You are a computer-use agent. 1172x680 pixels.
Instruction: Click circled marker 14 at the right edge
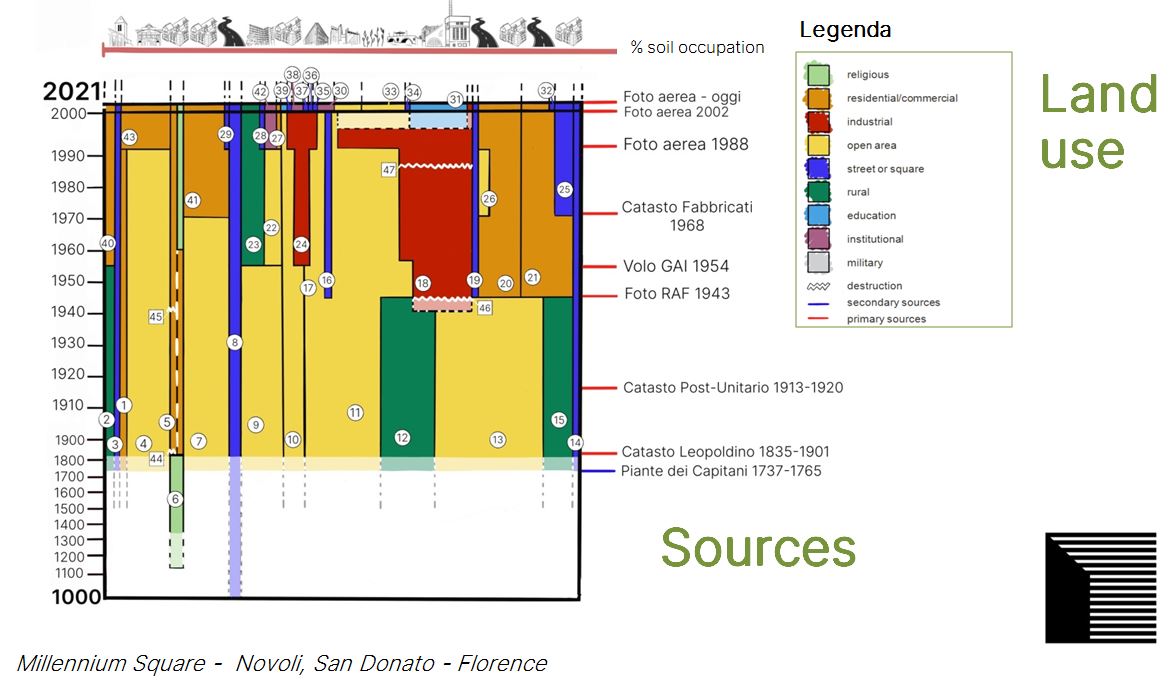click(575, 442)
